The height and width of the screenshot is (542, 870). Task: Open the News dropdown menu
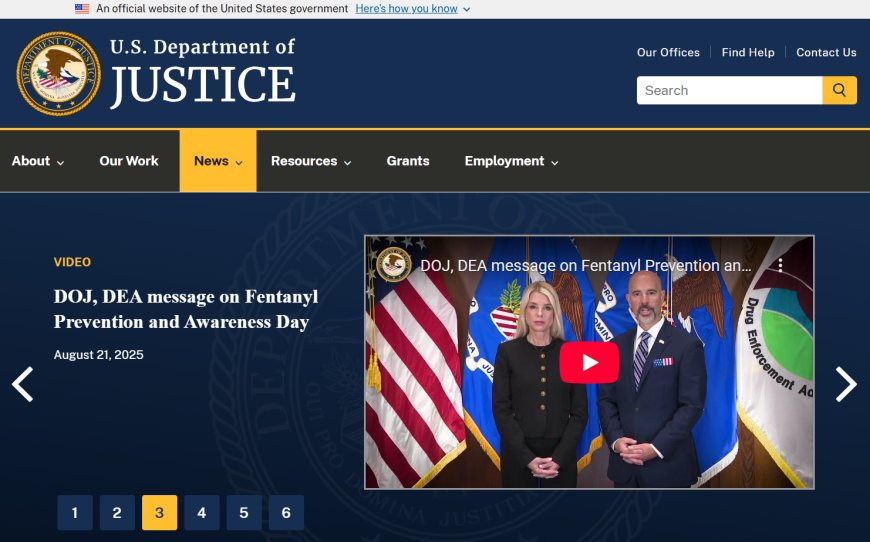click(x=218, y=161)
